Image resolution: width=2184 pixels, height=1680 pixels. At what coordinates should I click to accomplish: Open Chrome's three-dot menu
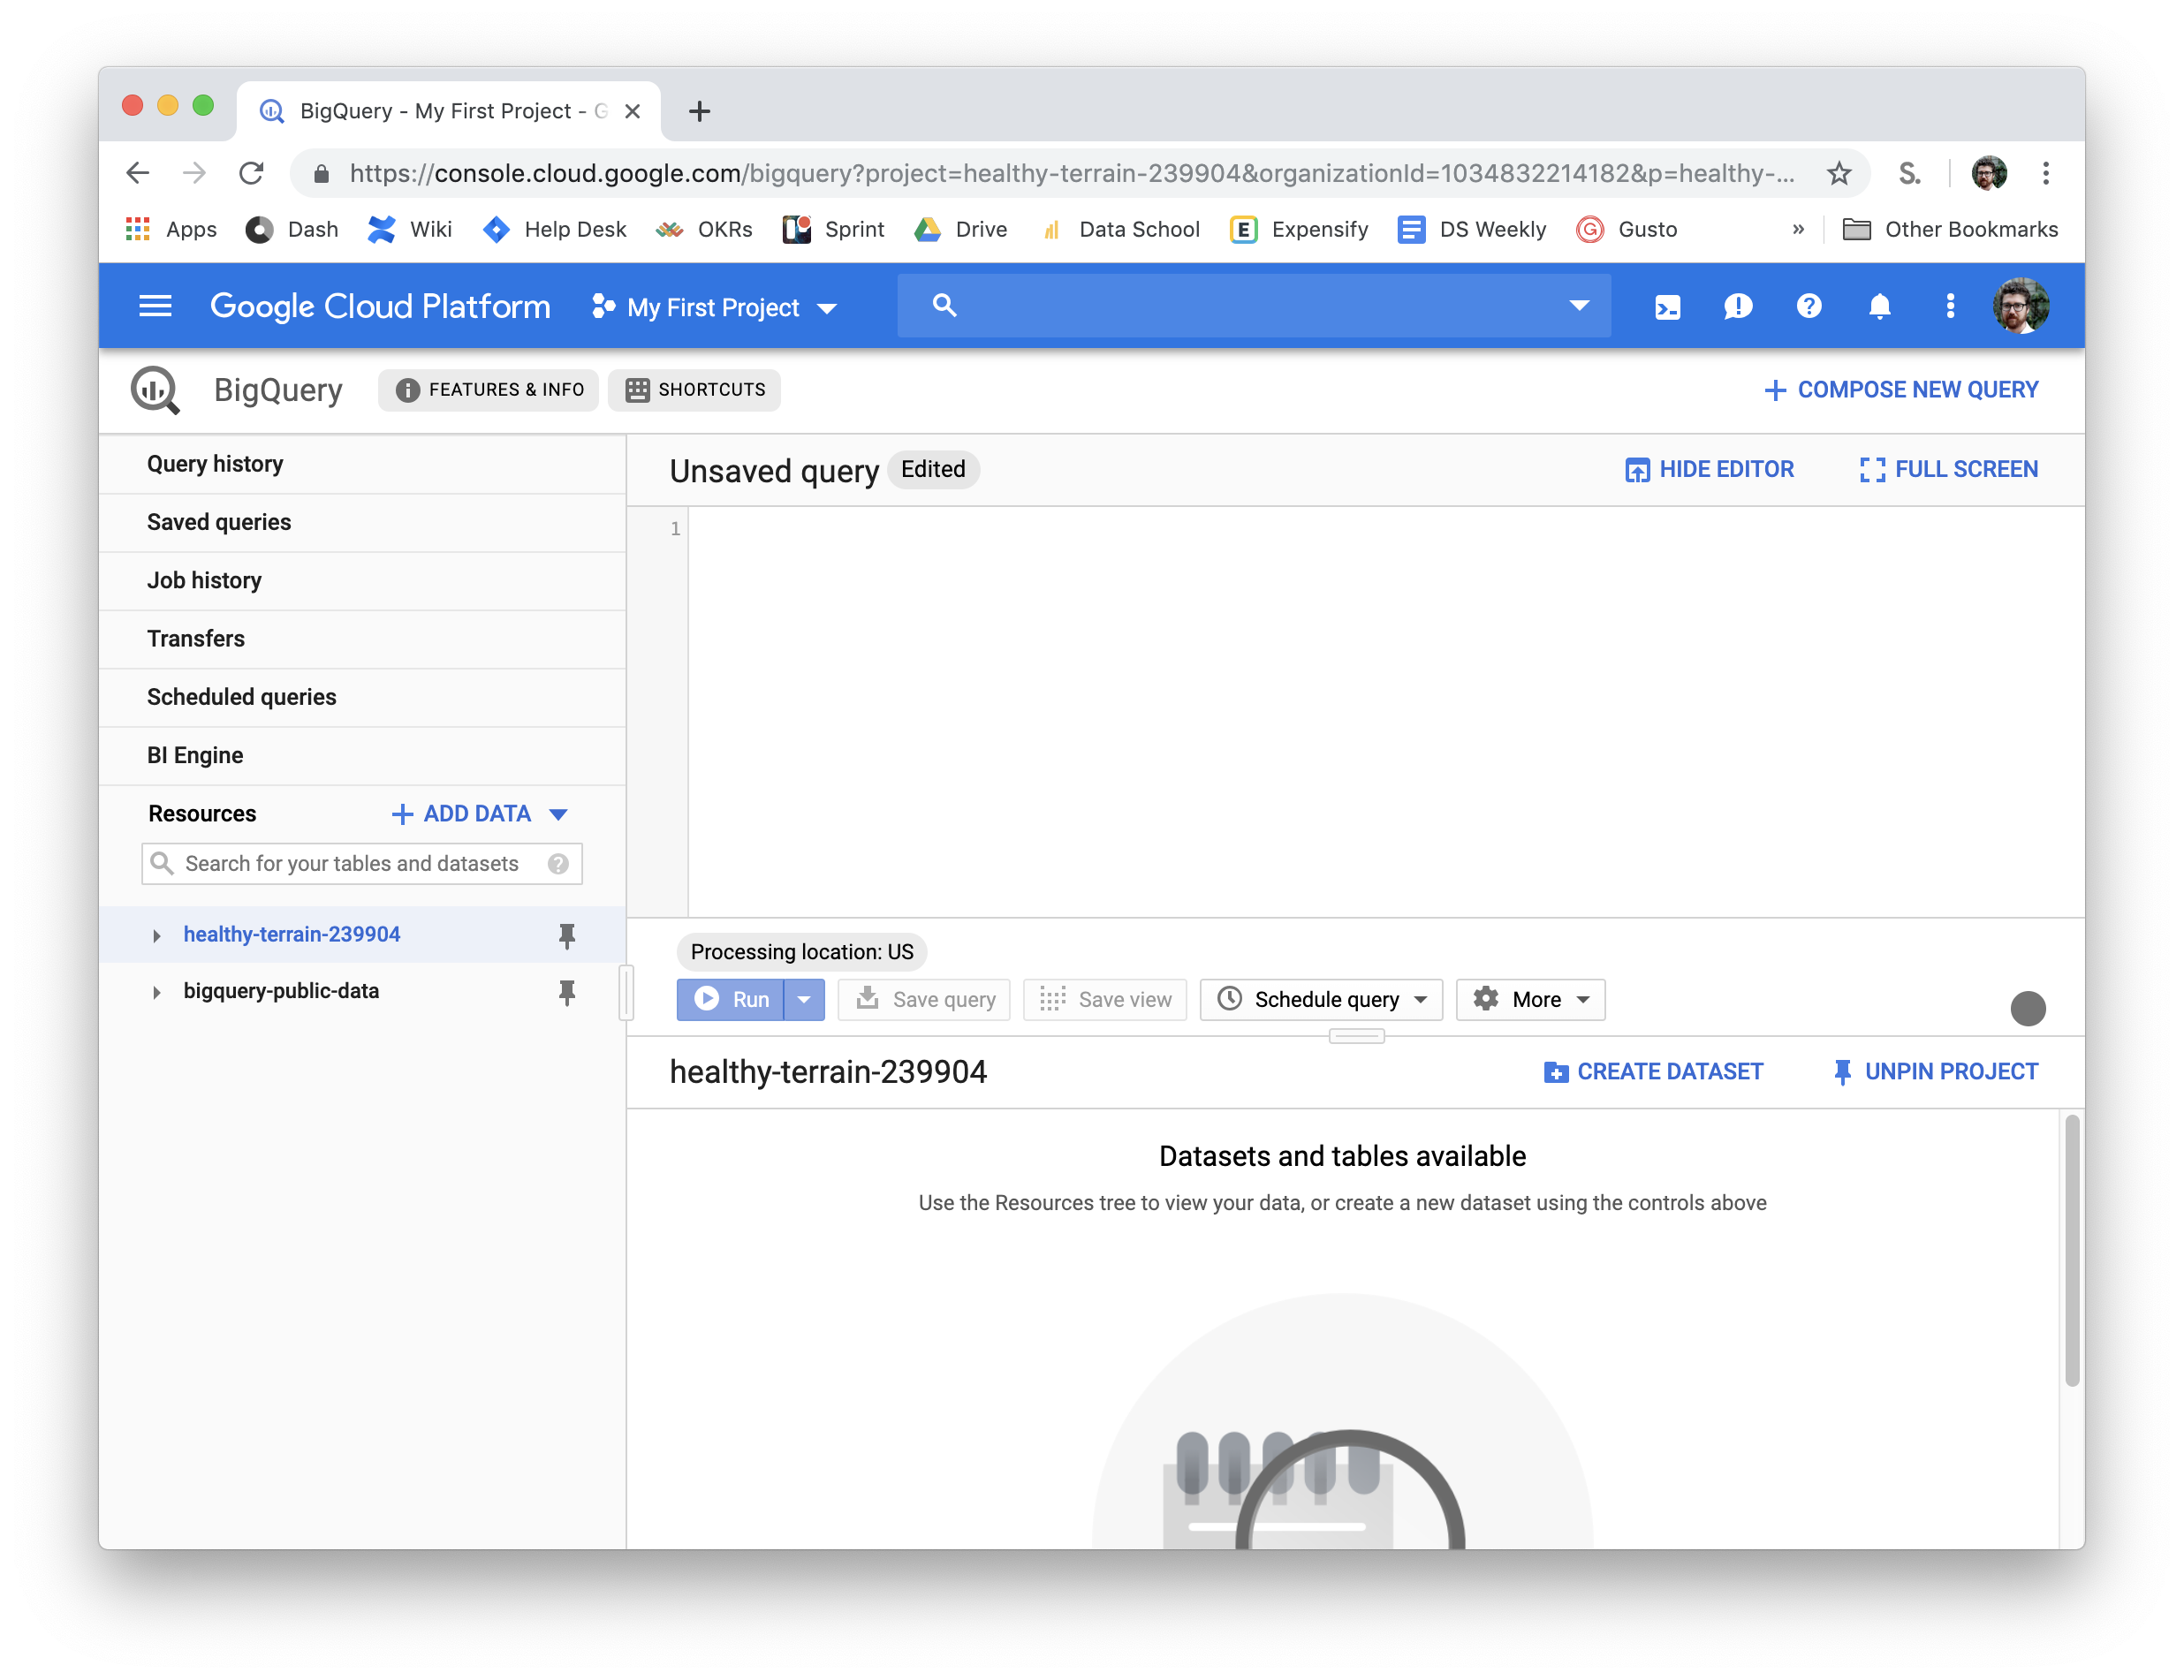point(2046,174)
